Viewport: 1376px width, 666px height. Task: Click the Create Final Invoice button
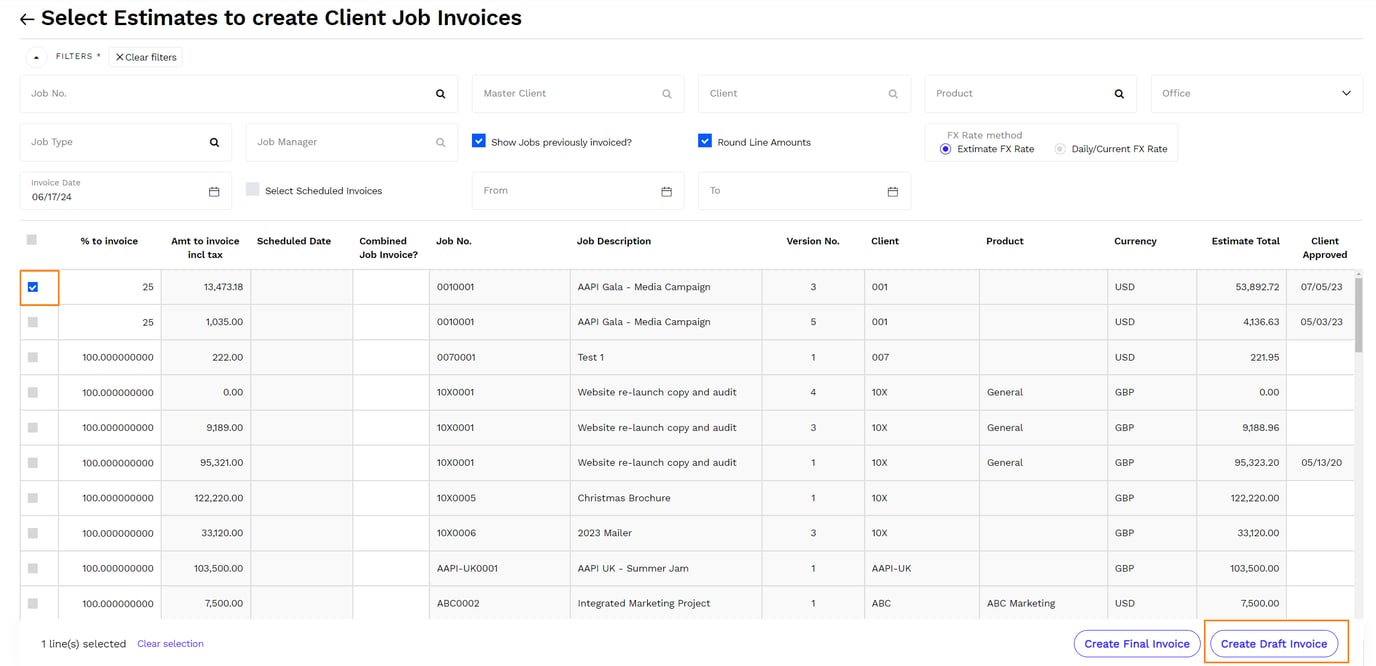[x=1137, y=644]
